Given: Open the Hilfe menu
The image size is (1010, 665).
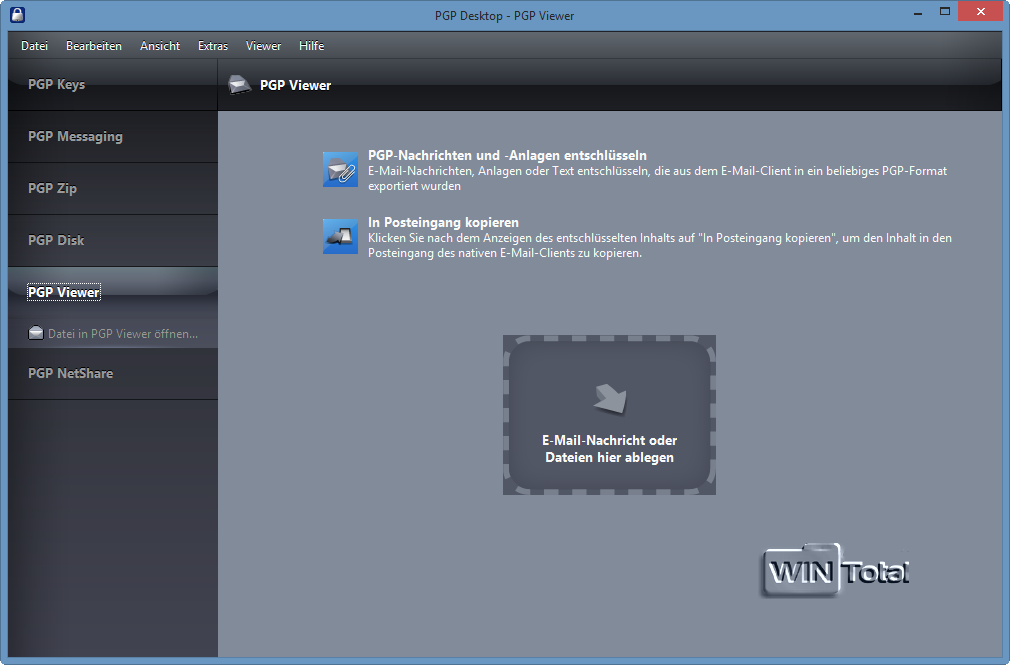Looking at the screenshot, I should pos(311,46).
